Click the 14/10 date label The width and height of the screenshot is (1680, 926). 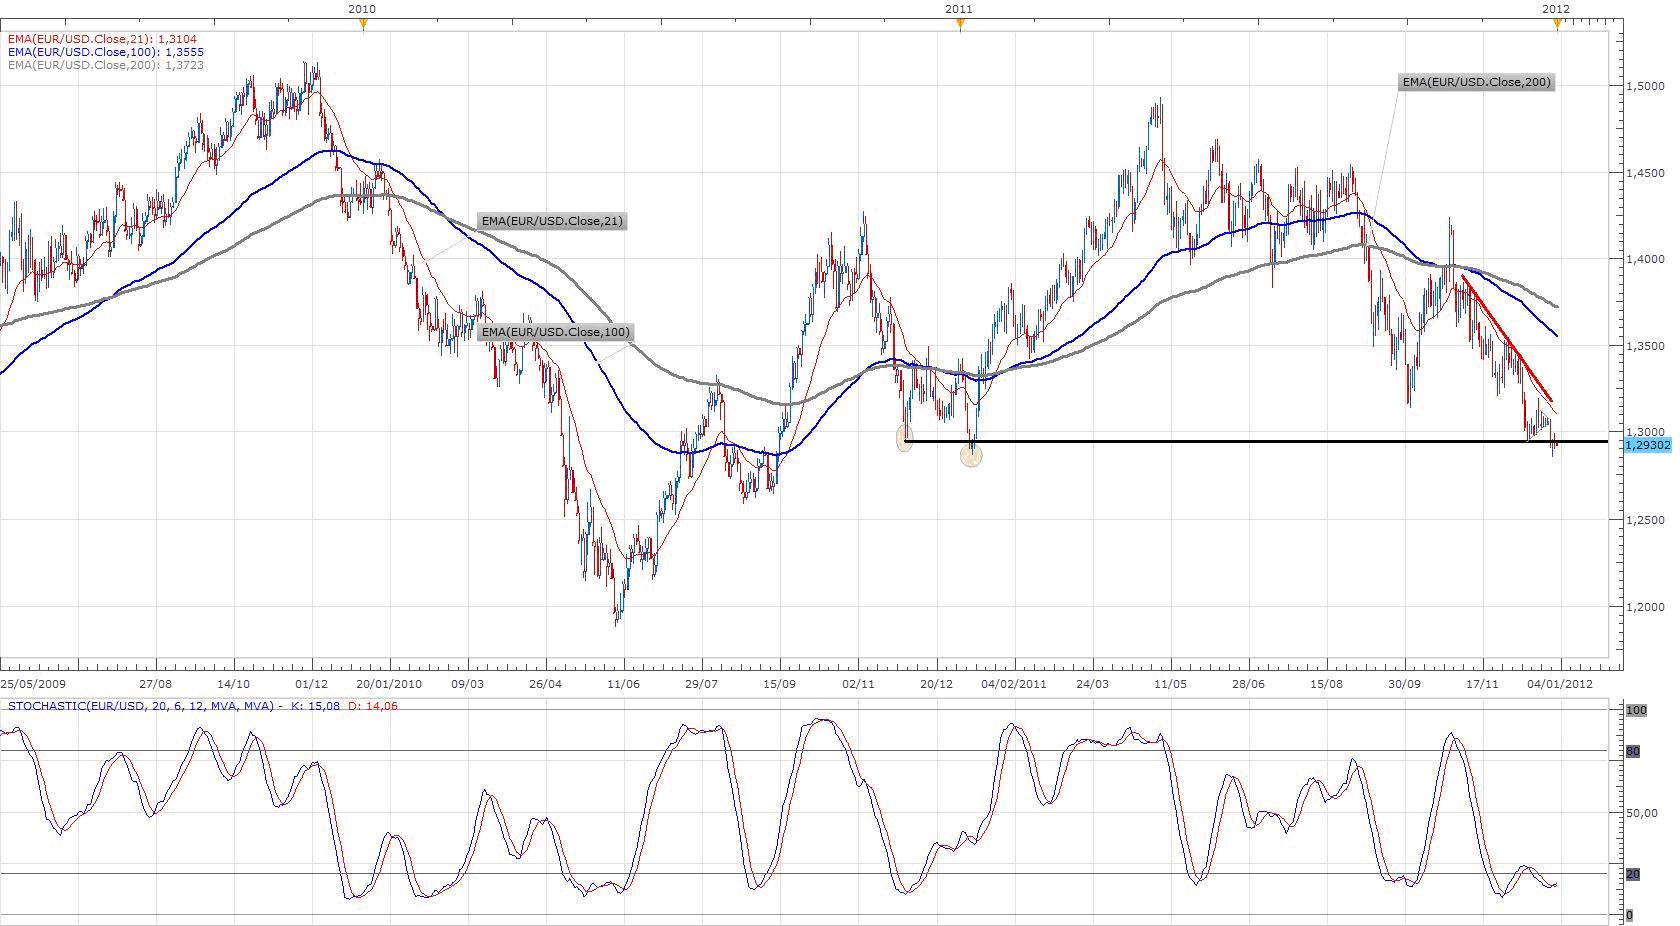point(233,684)
